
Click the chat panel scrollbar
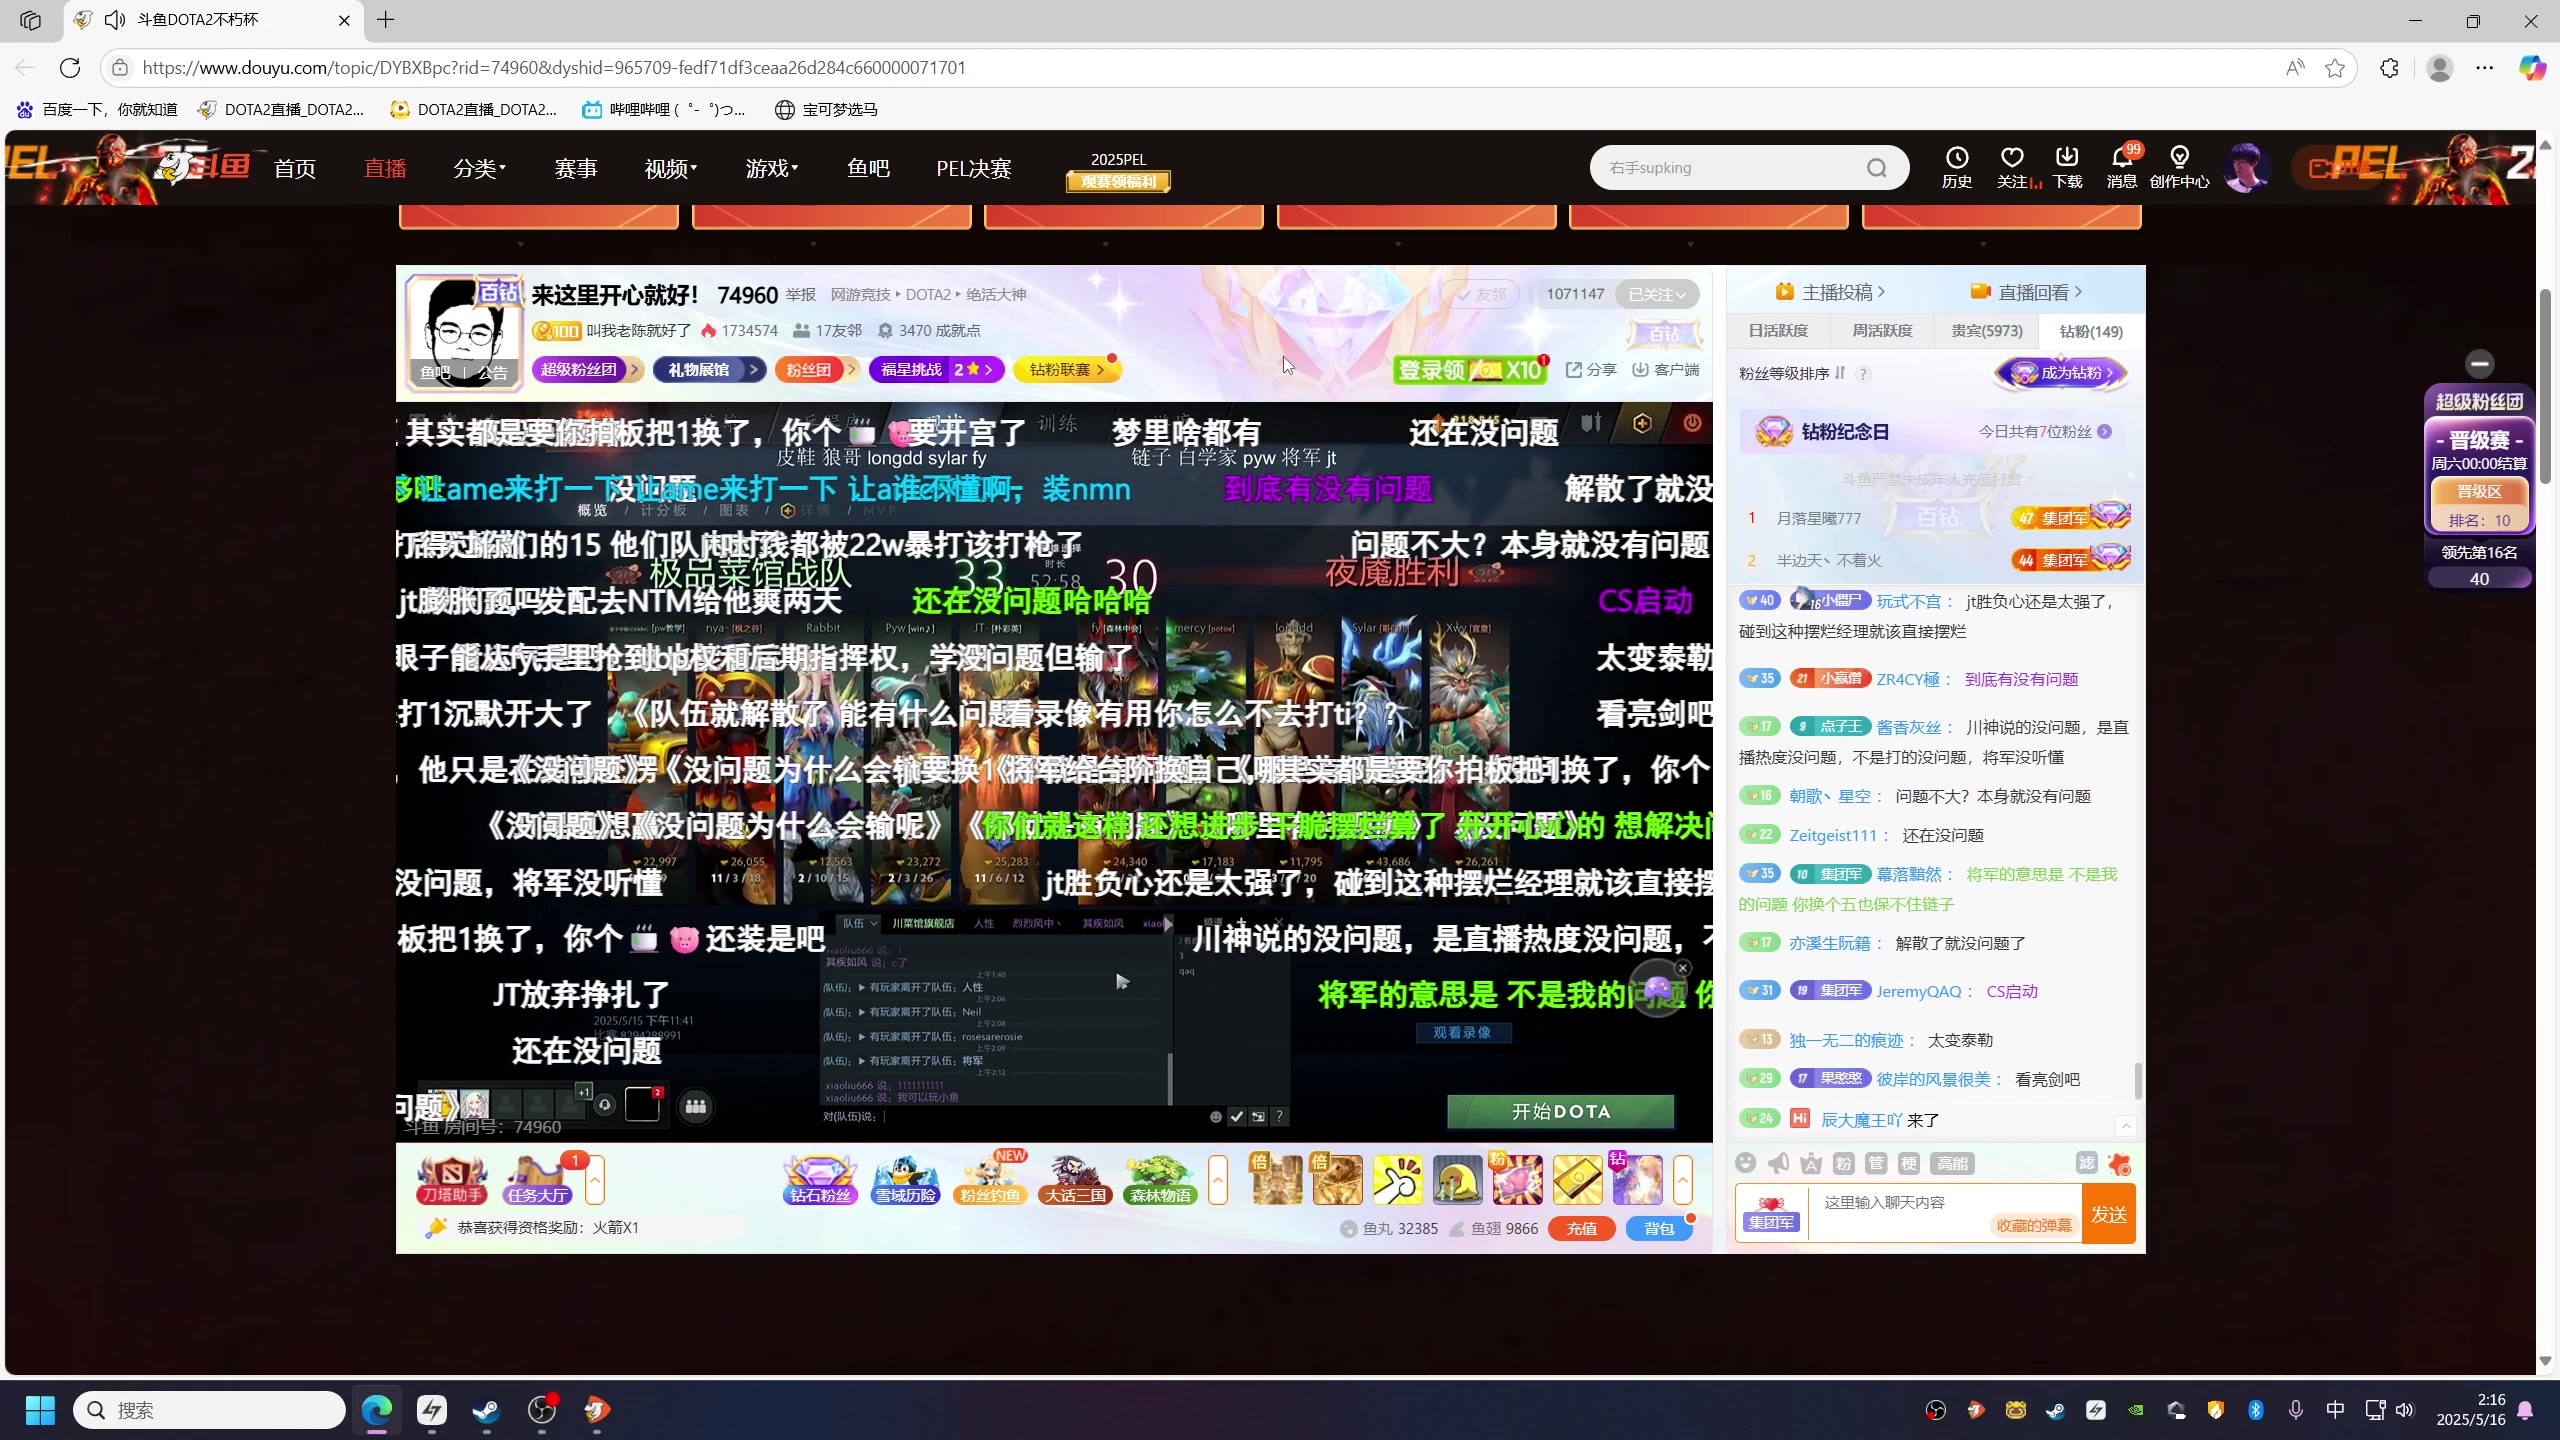tap(2138, 1080)
